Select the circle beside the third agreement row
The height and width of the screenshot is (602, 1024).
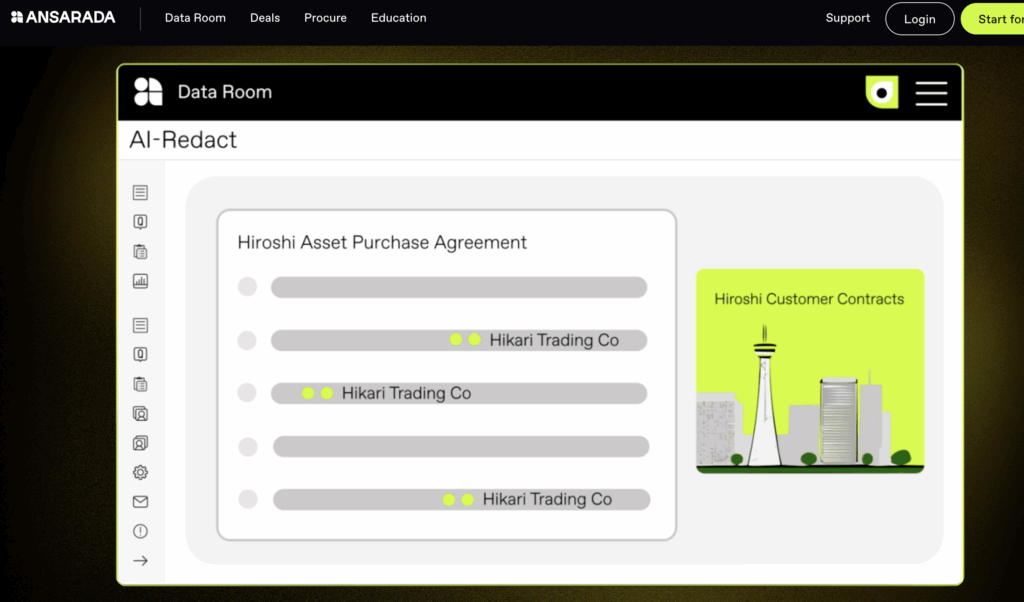[247, 393]
